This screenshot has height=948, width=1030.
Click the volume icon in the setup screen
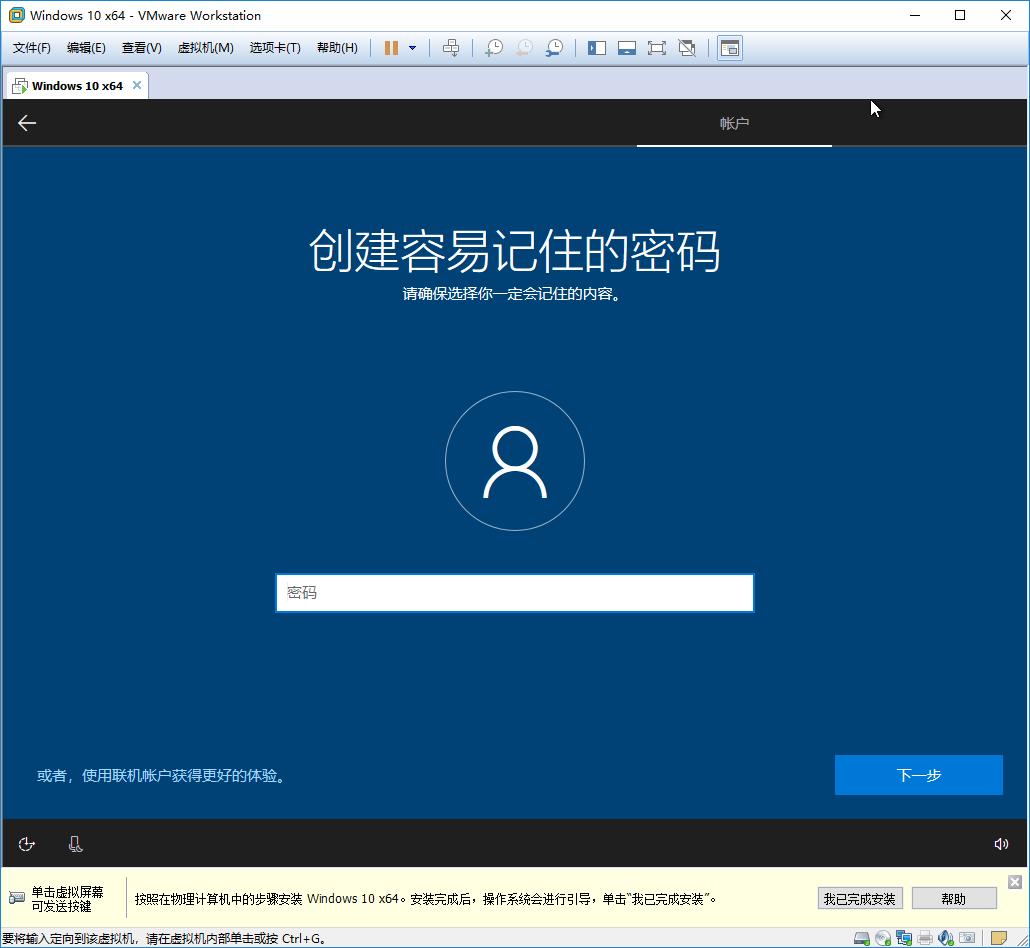[1003, 843]
